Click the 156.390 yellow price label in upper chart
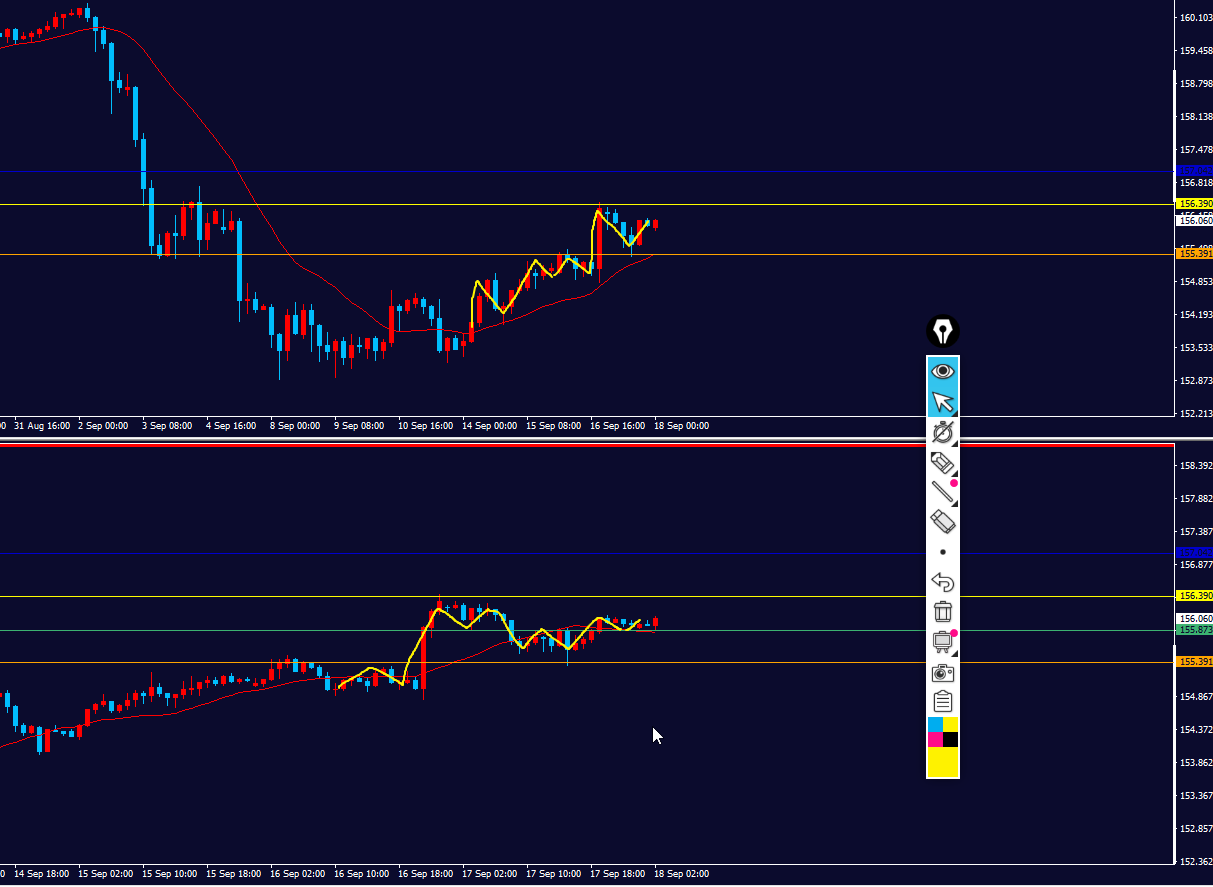 (x=1195, y=203)
